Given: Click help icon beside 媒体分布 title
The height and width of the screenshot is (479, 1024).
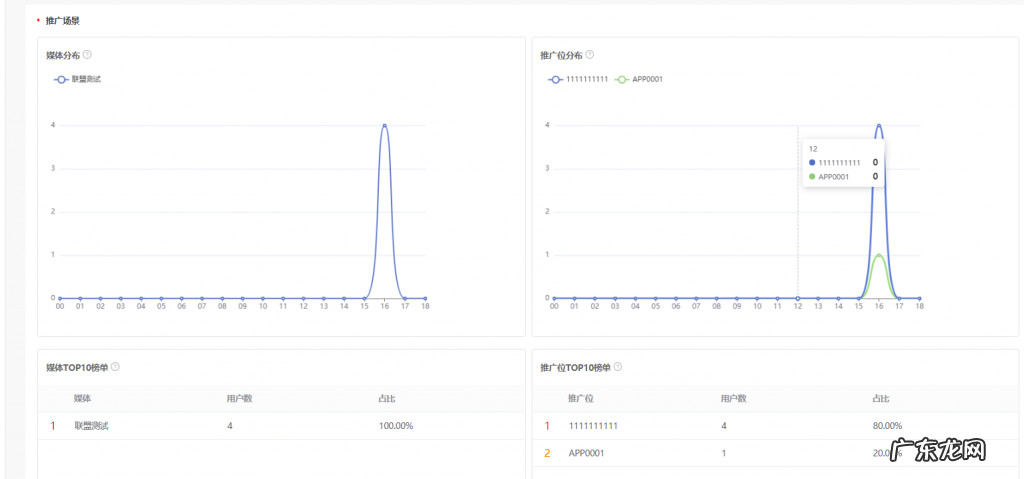Looking at the screenshot, I should [88, 55].
